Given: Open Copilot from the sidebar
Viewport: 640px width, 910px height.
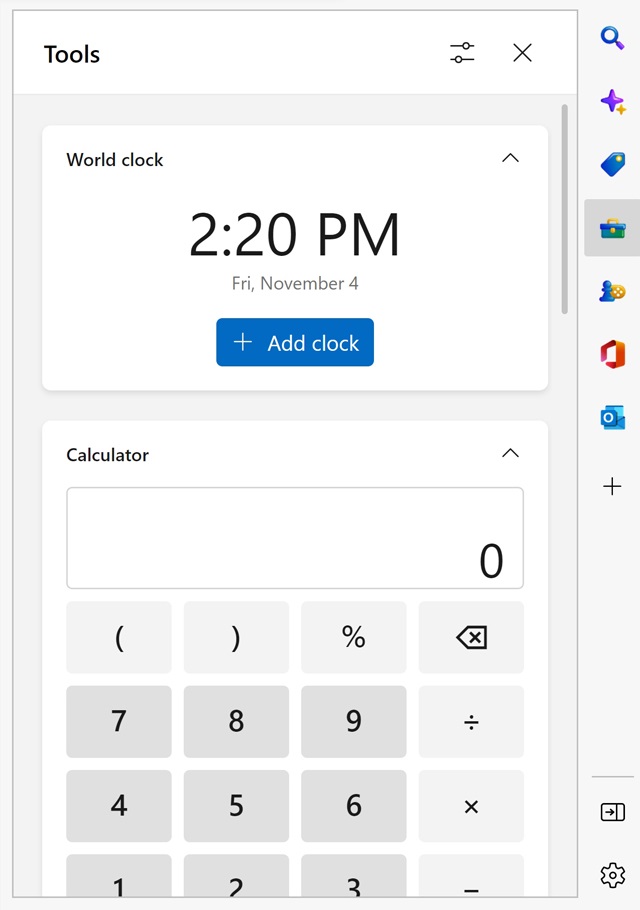Looking at the screenshot, I should 612,100.
